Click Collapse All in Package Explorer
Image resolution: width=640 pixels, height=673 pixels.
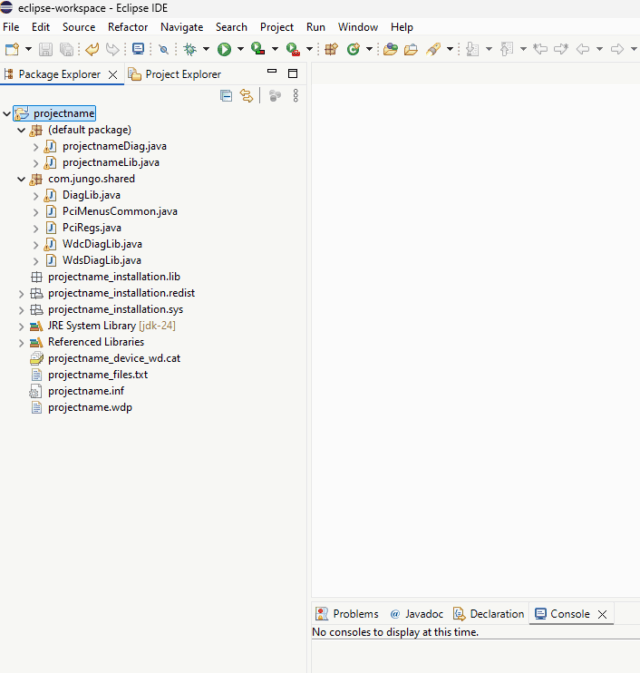click(x=226, y=96)
